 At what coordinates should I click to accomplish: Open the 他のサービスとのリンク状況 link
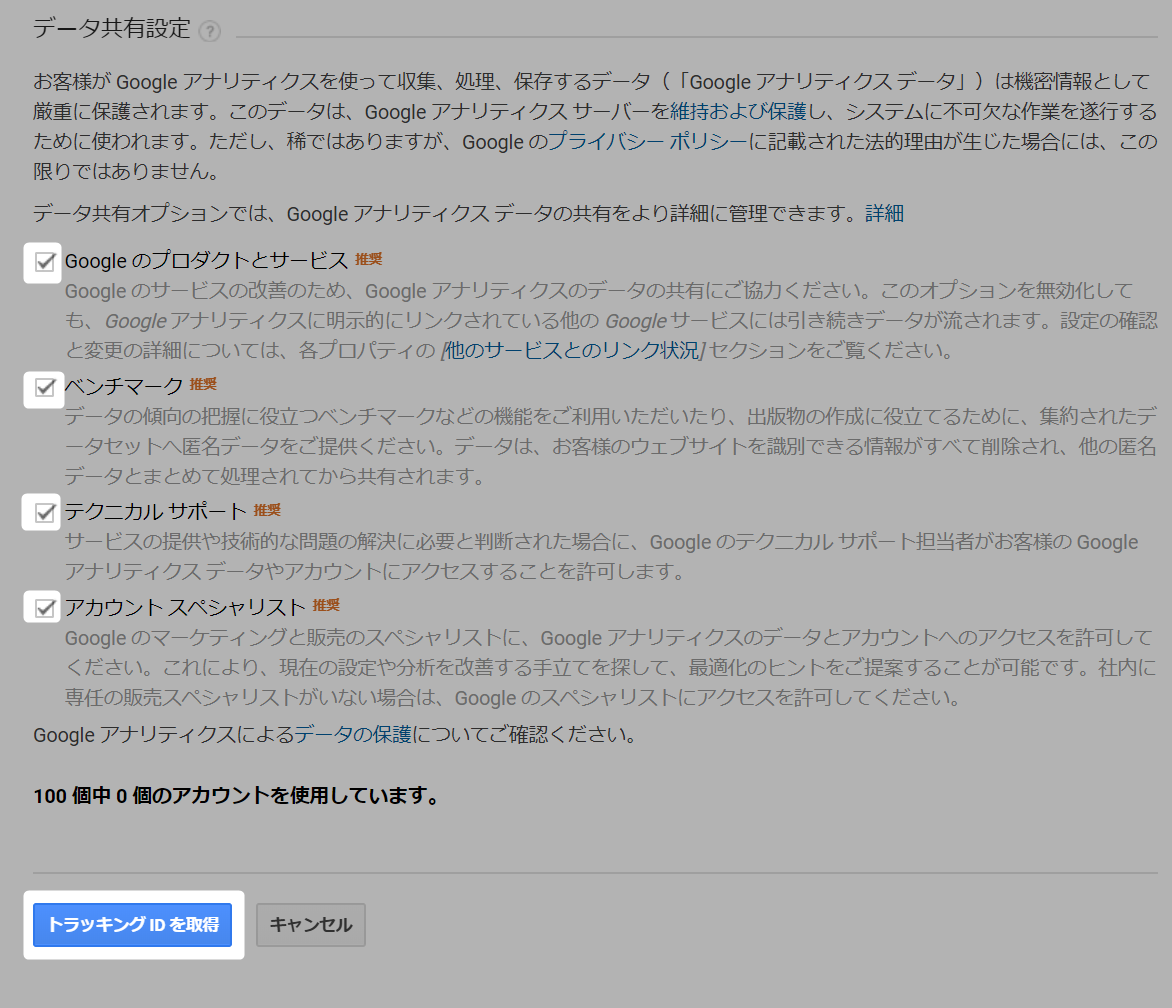point(573,350)
